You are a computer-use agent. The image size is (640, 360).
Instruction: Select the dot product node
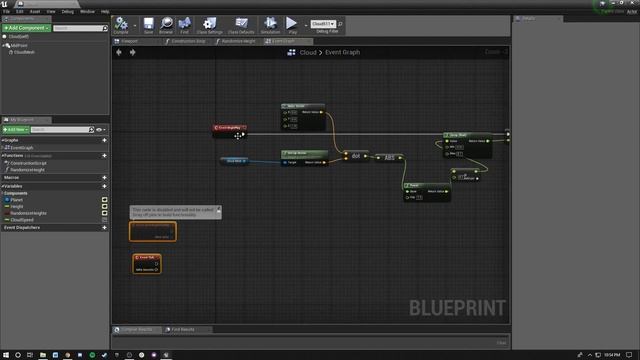point(356,156)
